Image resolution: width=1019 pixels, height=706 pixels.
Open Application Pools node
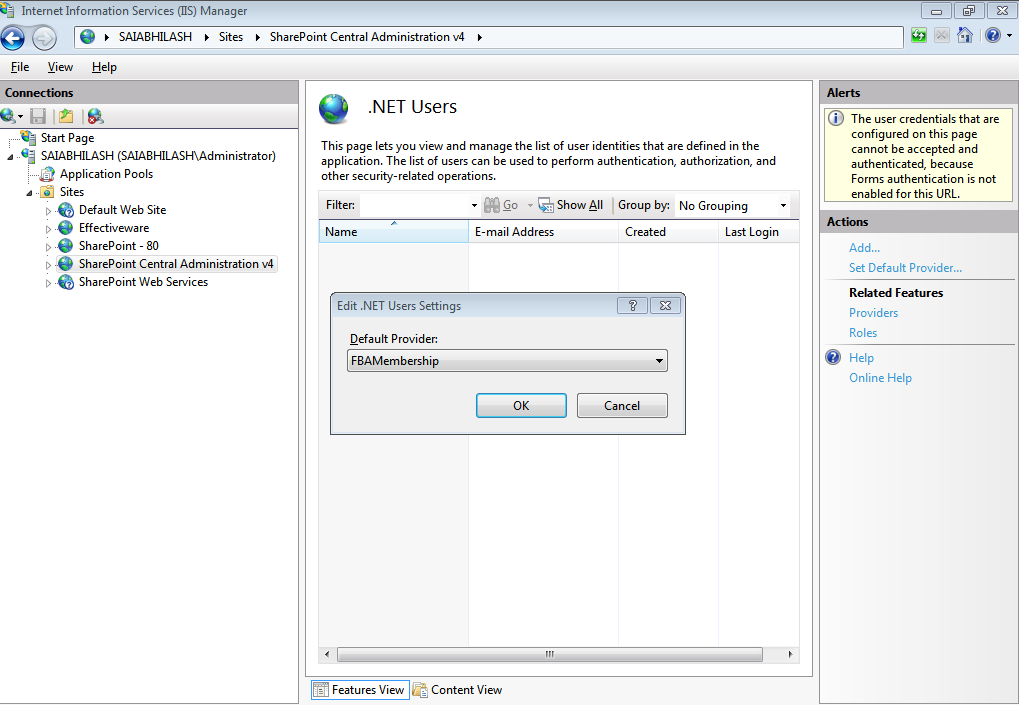coord(107,174)
